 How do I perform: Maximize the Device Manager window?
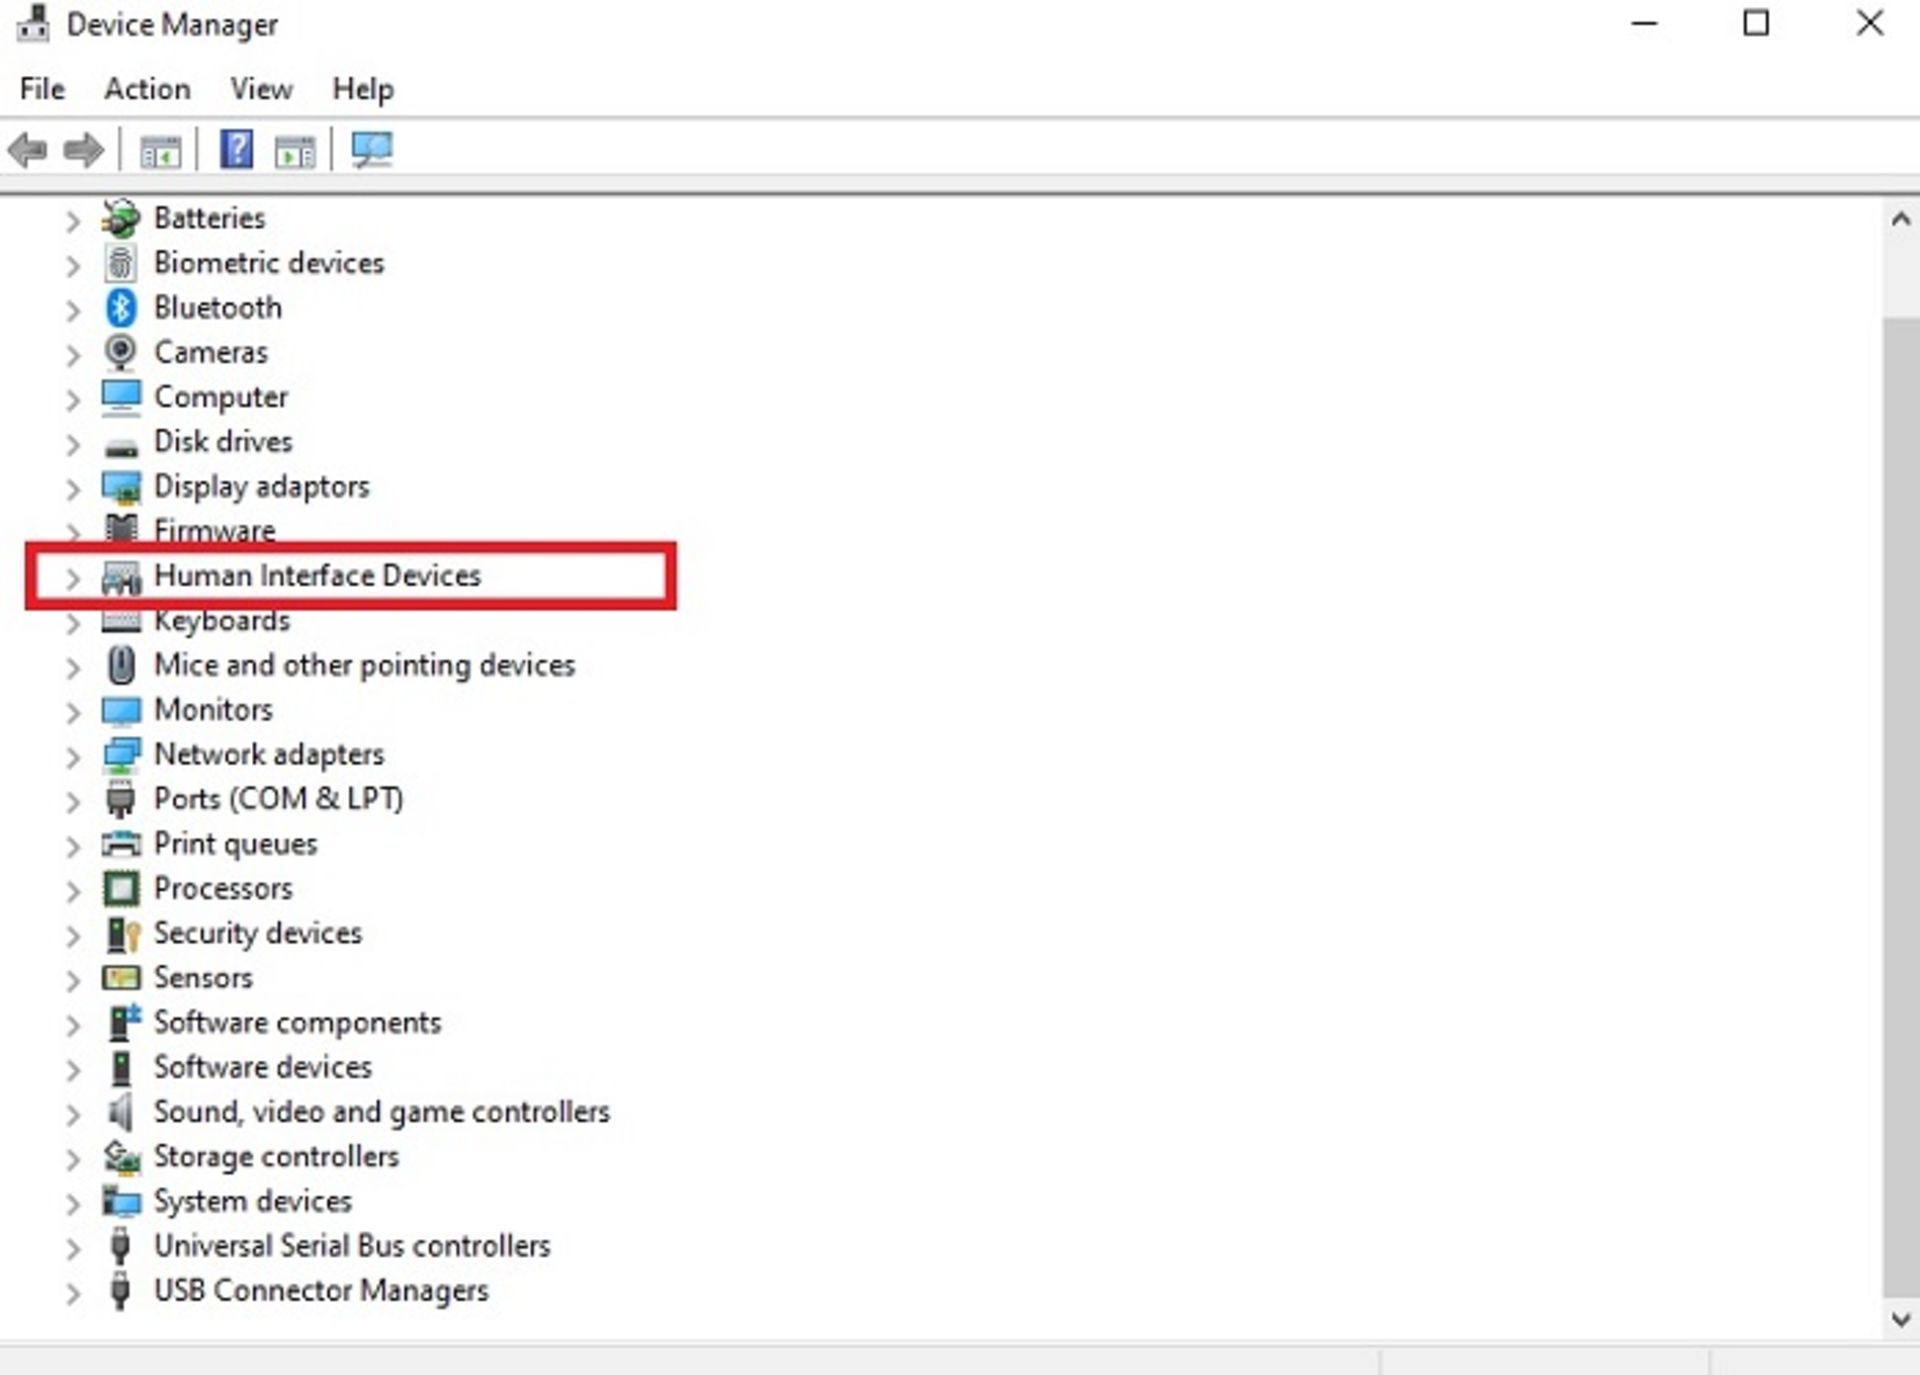[1756, 23]
